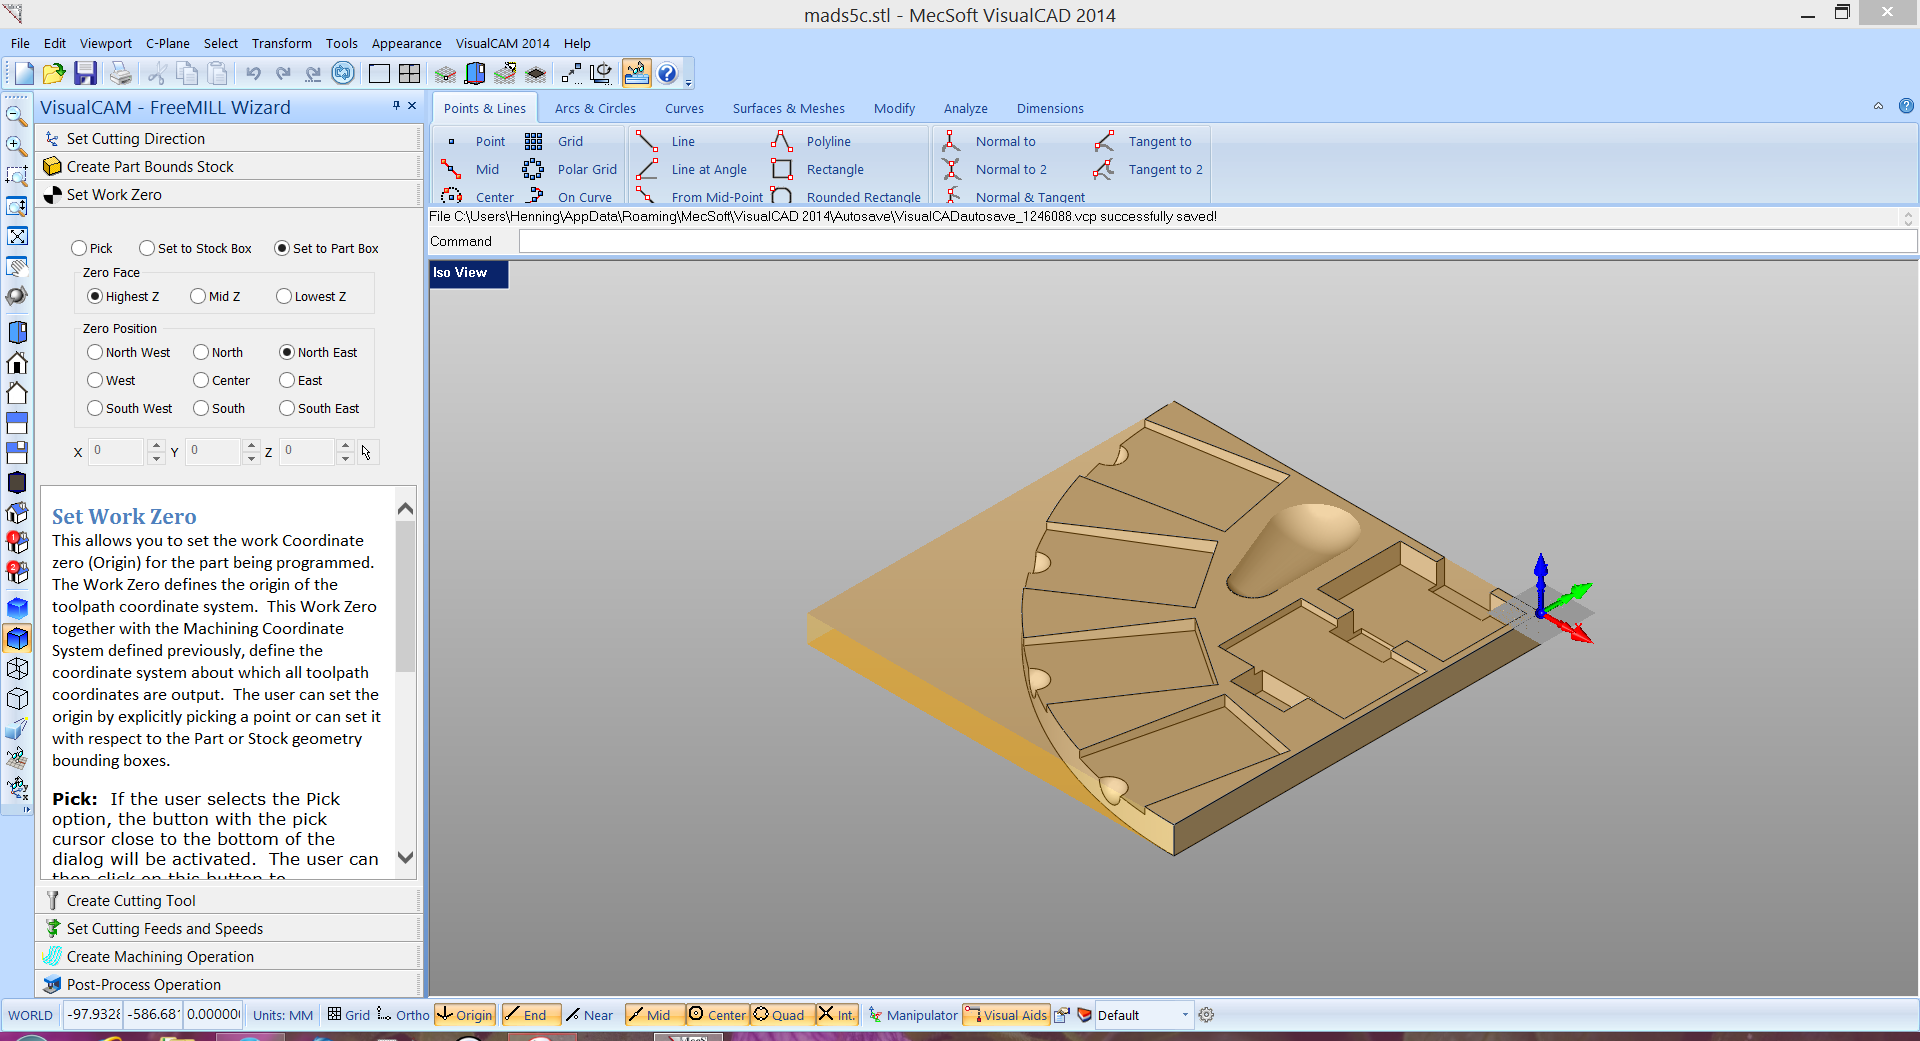1920x1041 pixels.
Task: Select the Lowest Z zero face option
Action: pos(285,297)
